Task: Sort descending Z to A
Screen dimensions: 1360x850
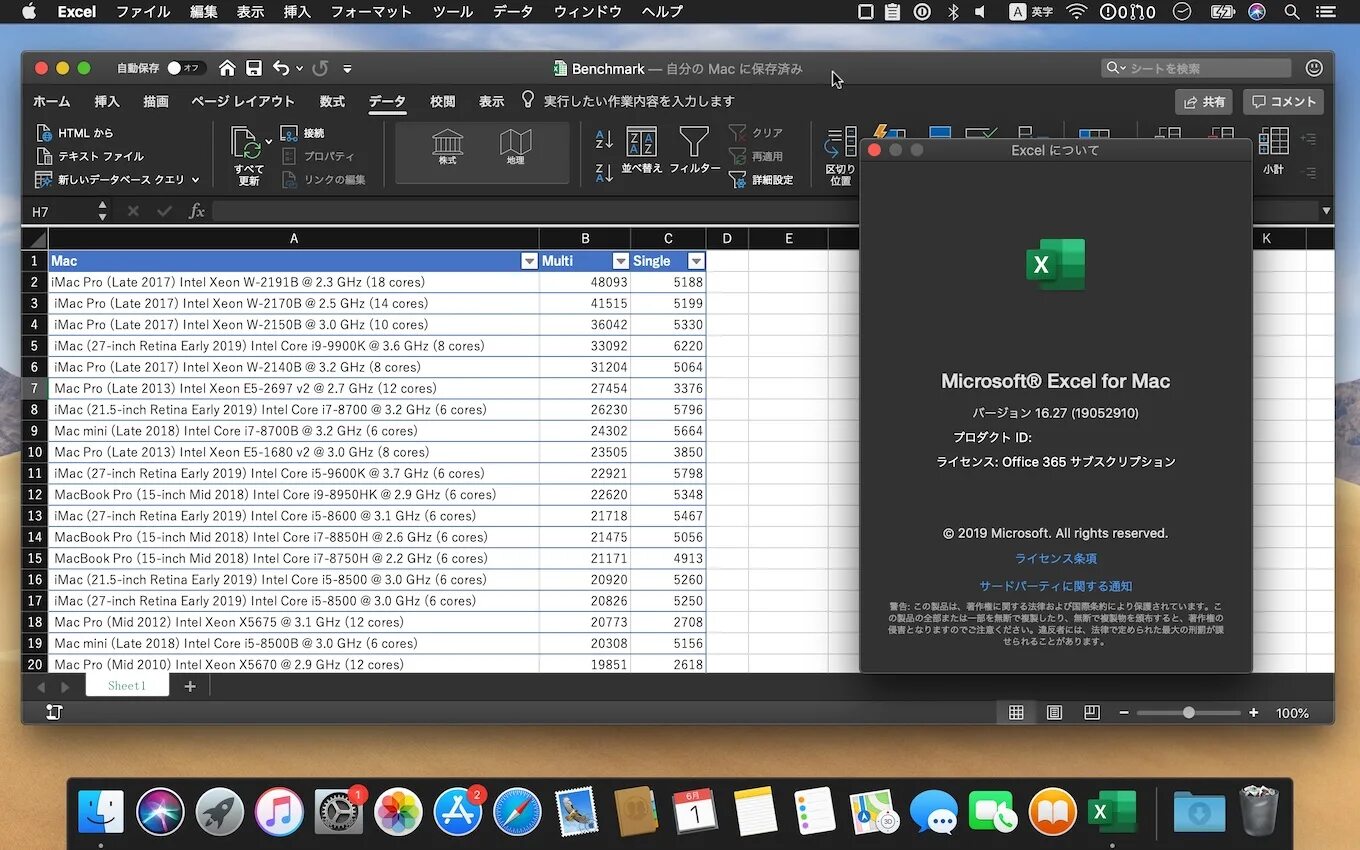Action: coord(604,172)
